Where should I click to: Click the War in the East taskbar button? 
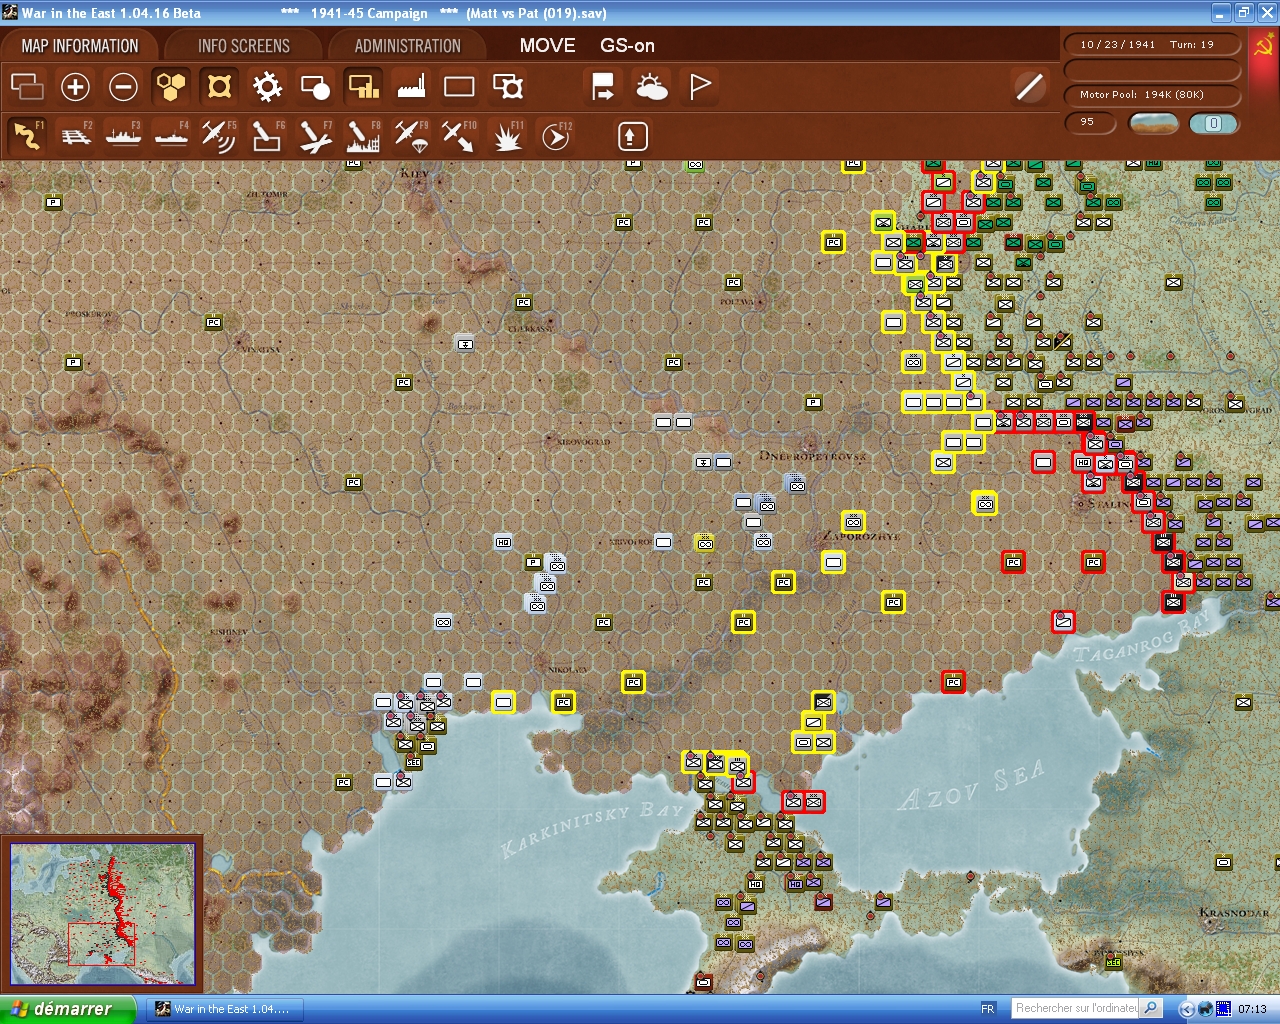pos(226,1009)
